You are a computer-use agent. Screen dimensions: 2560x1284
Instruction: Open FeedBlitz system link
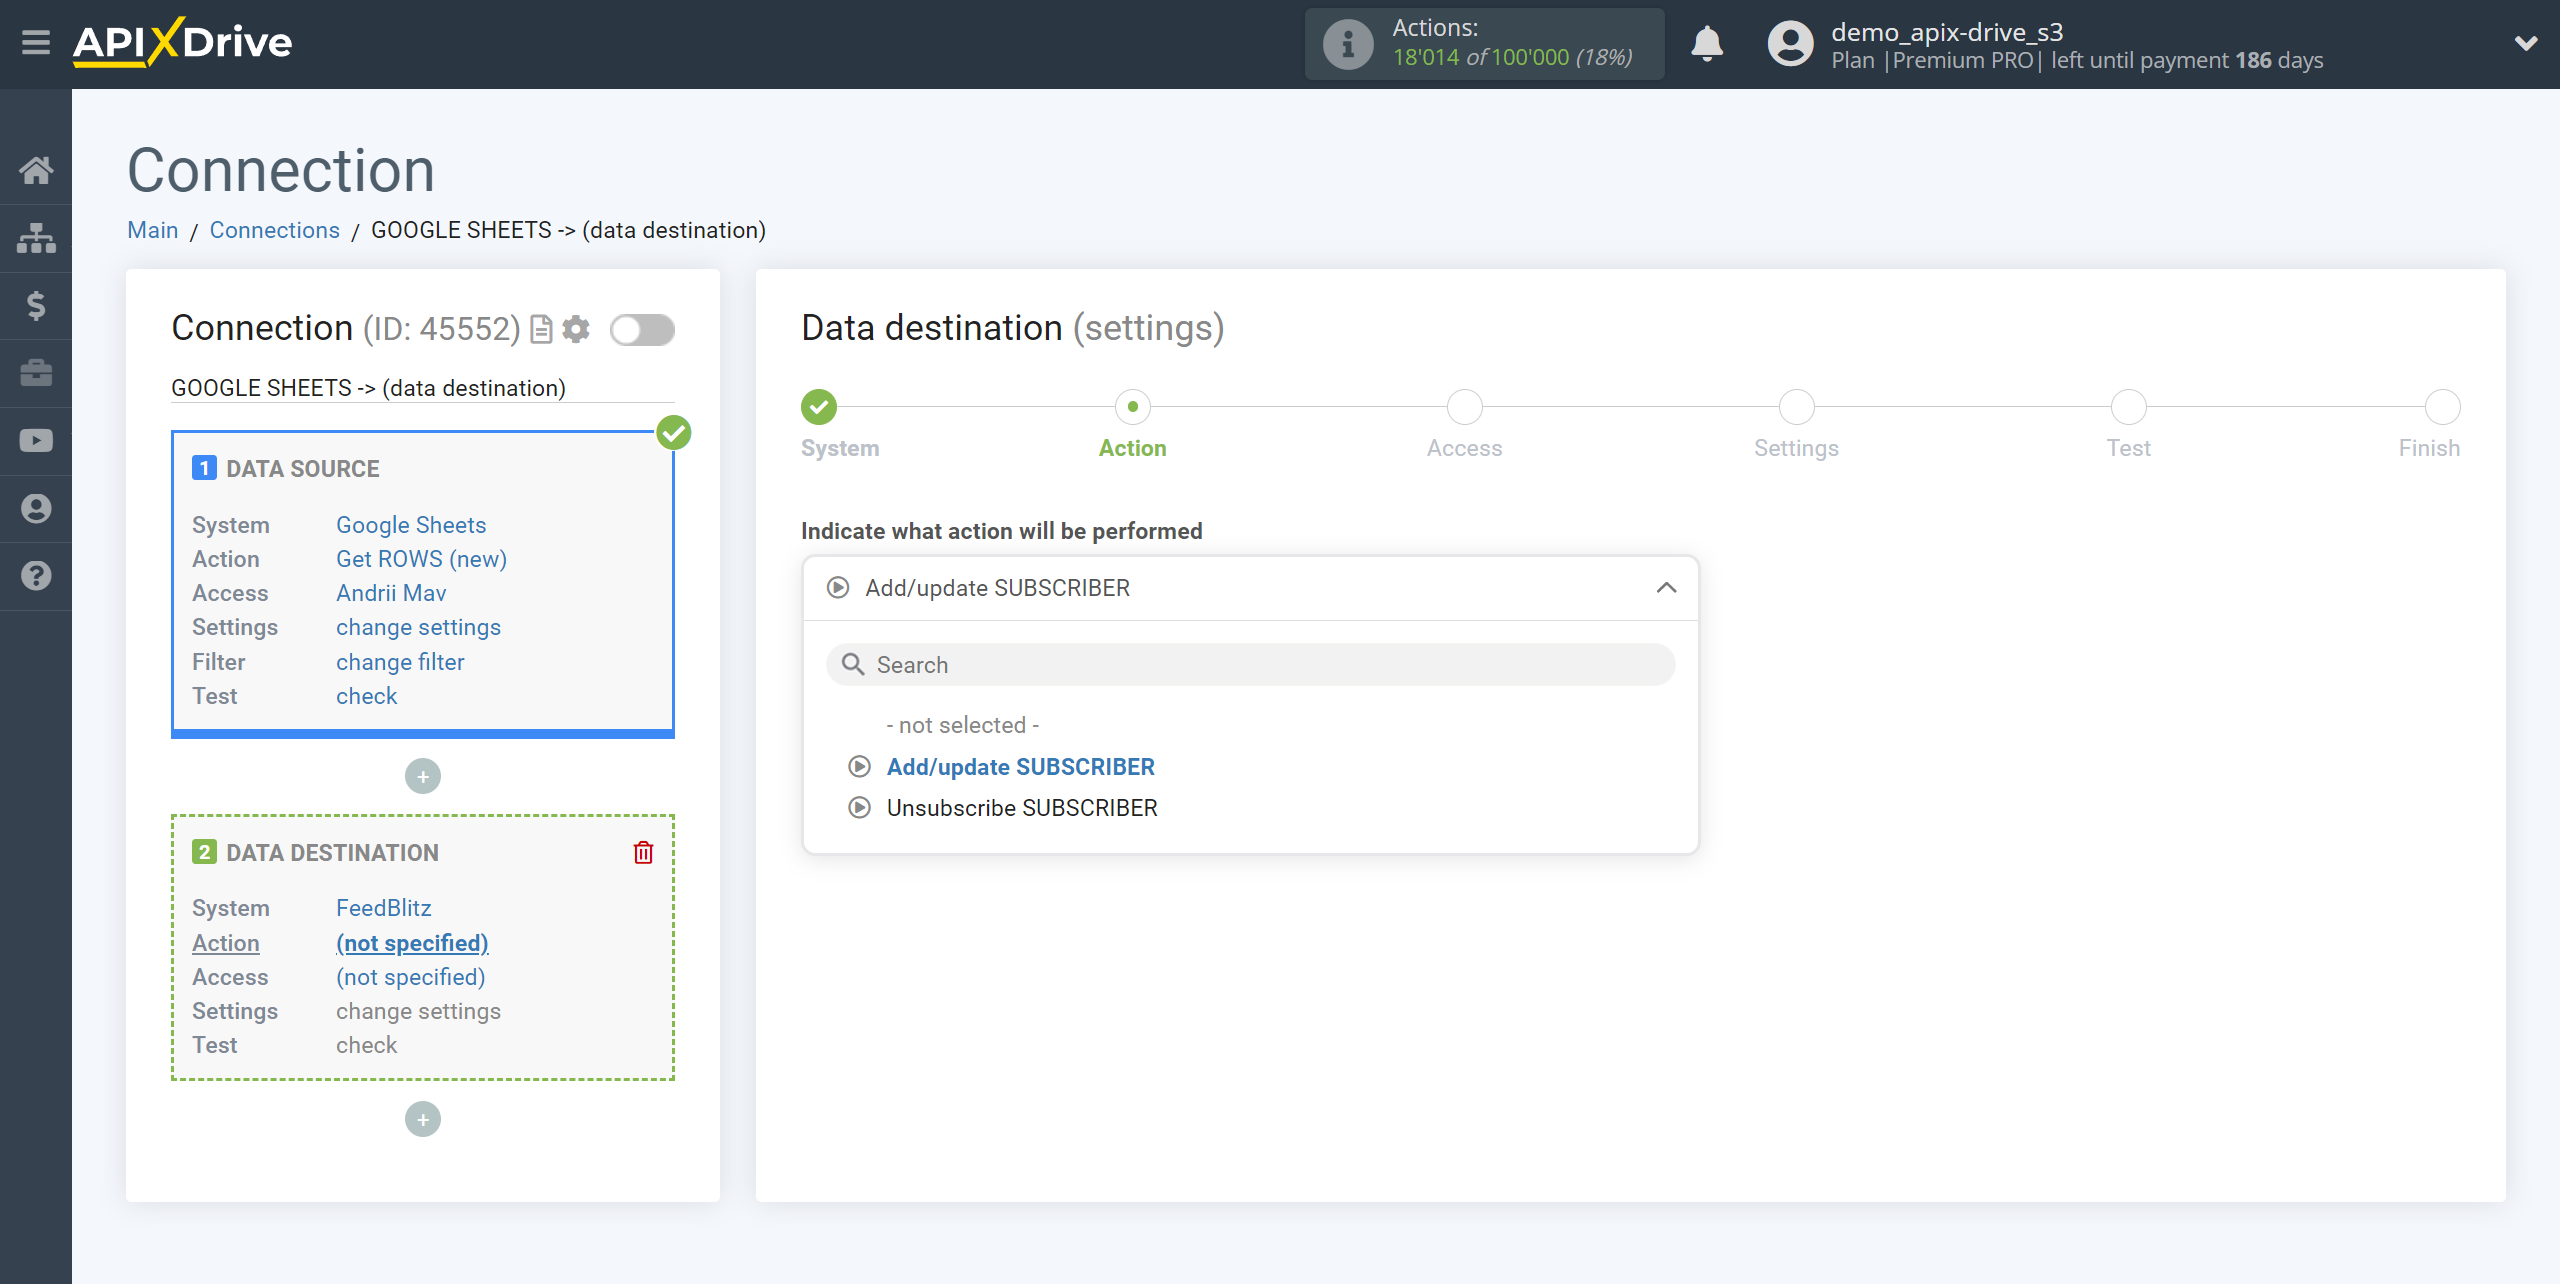[x=384, y=908]
